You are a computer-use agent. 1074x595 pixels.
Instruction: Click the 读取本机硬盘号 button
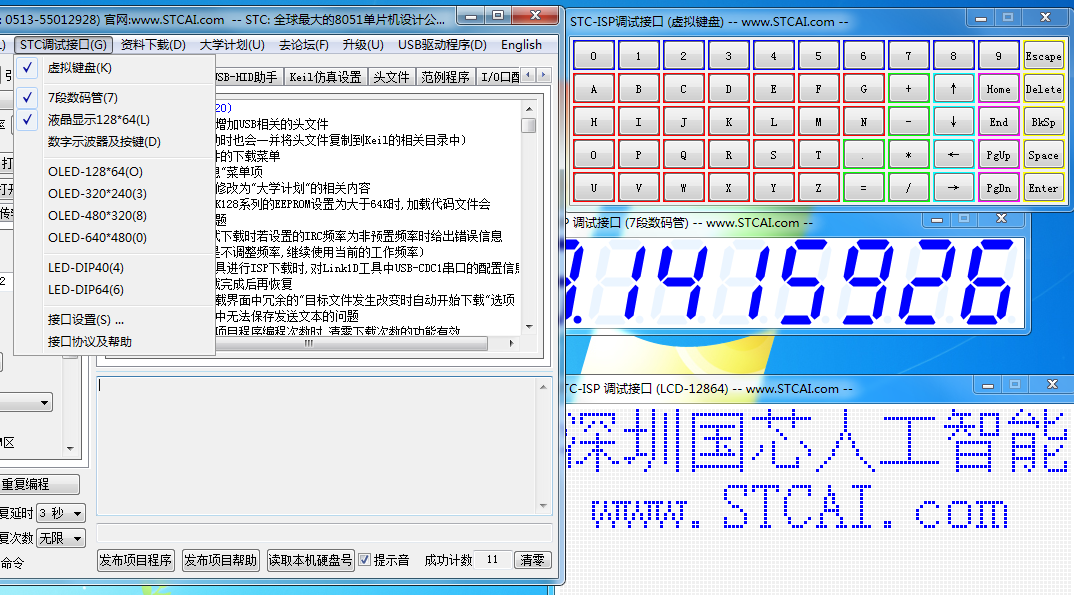(310, 560)
